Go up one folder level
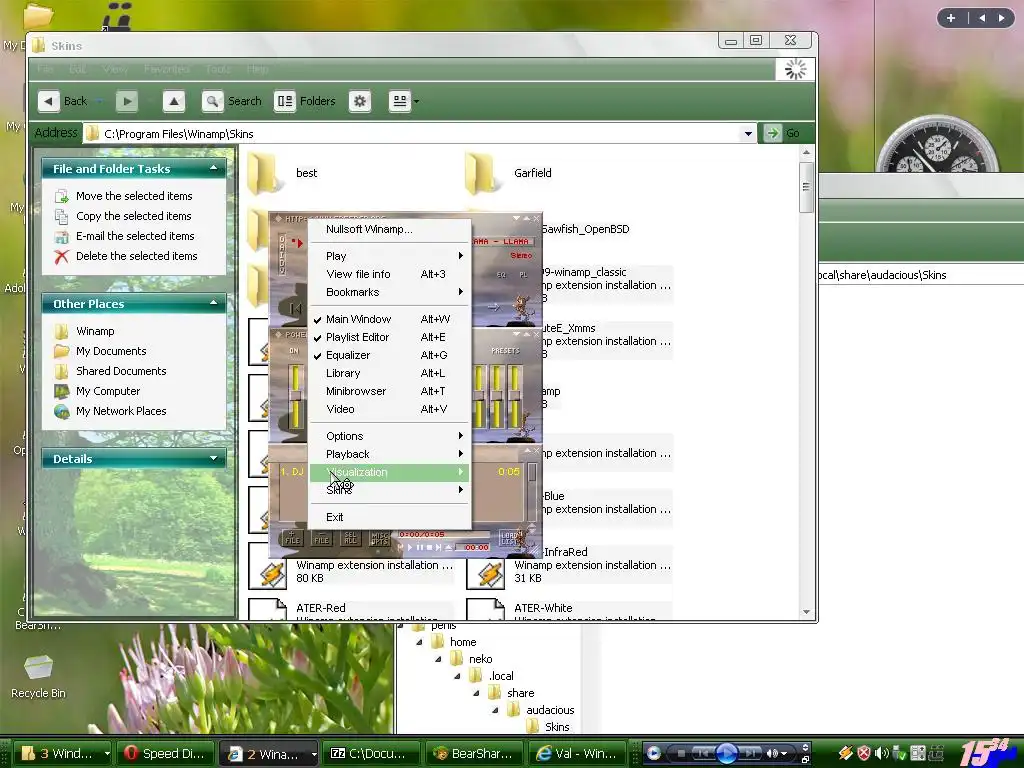Image resolution: width=1024 pixels, height=768 pixels. pyautogui.click(x=174, y=101)
